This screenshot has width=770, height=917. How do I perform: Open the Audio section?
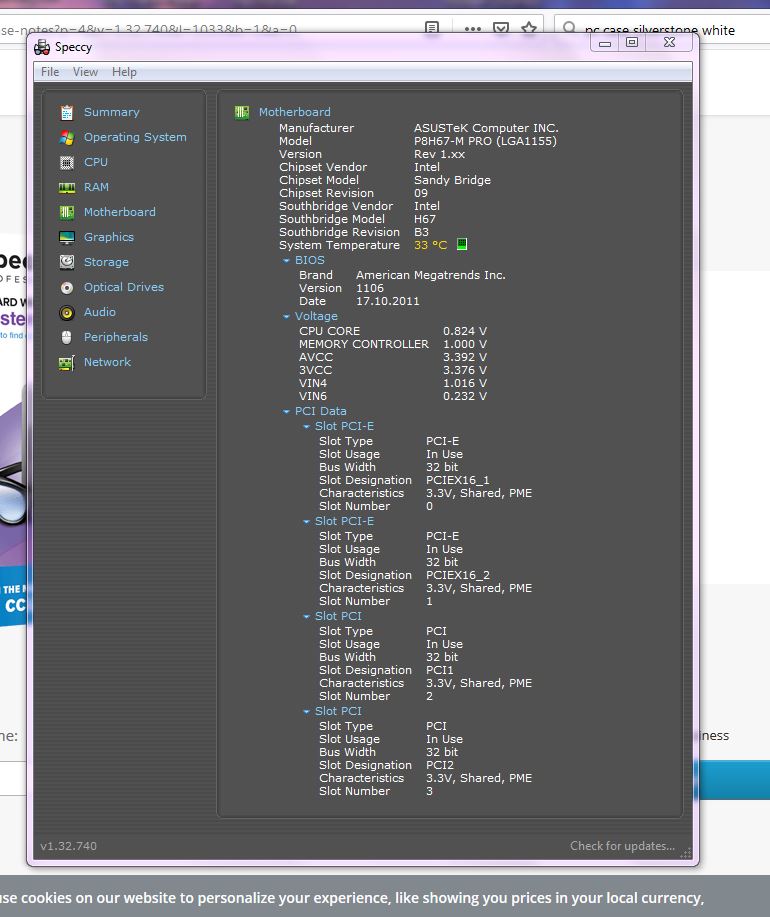pyautogui.click(x=100, y=312)
